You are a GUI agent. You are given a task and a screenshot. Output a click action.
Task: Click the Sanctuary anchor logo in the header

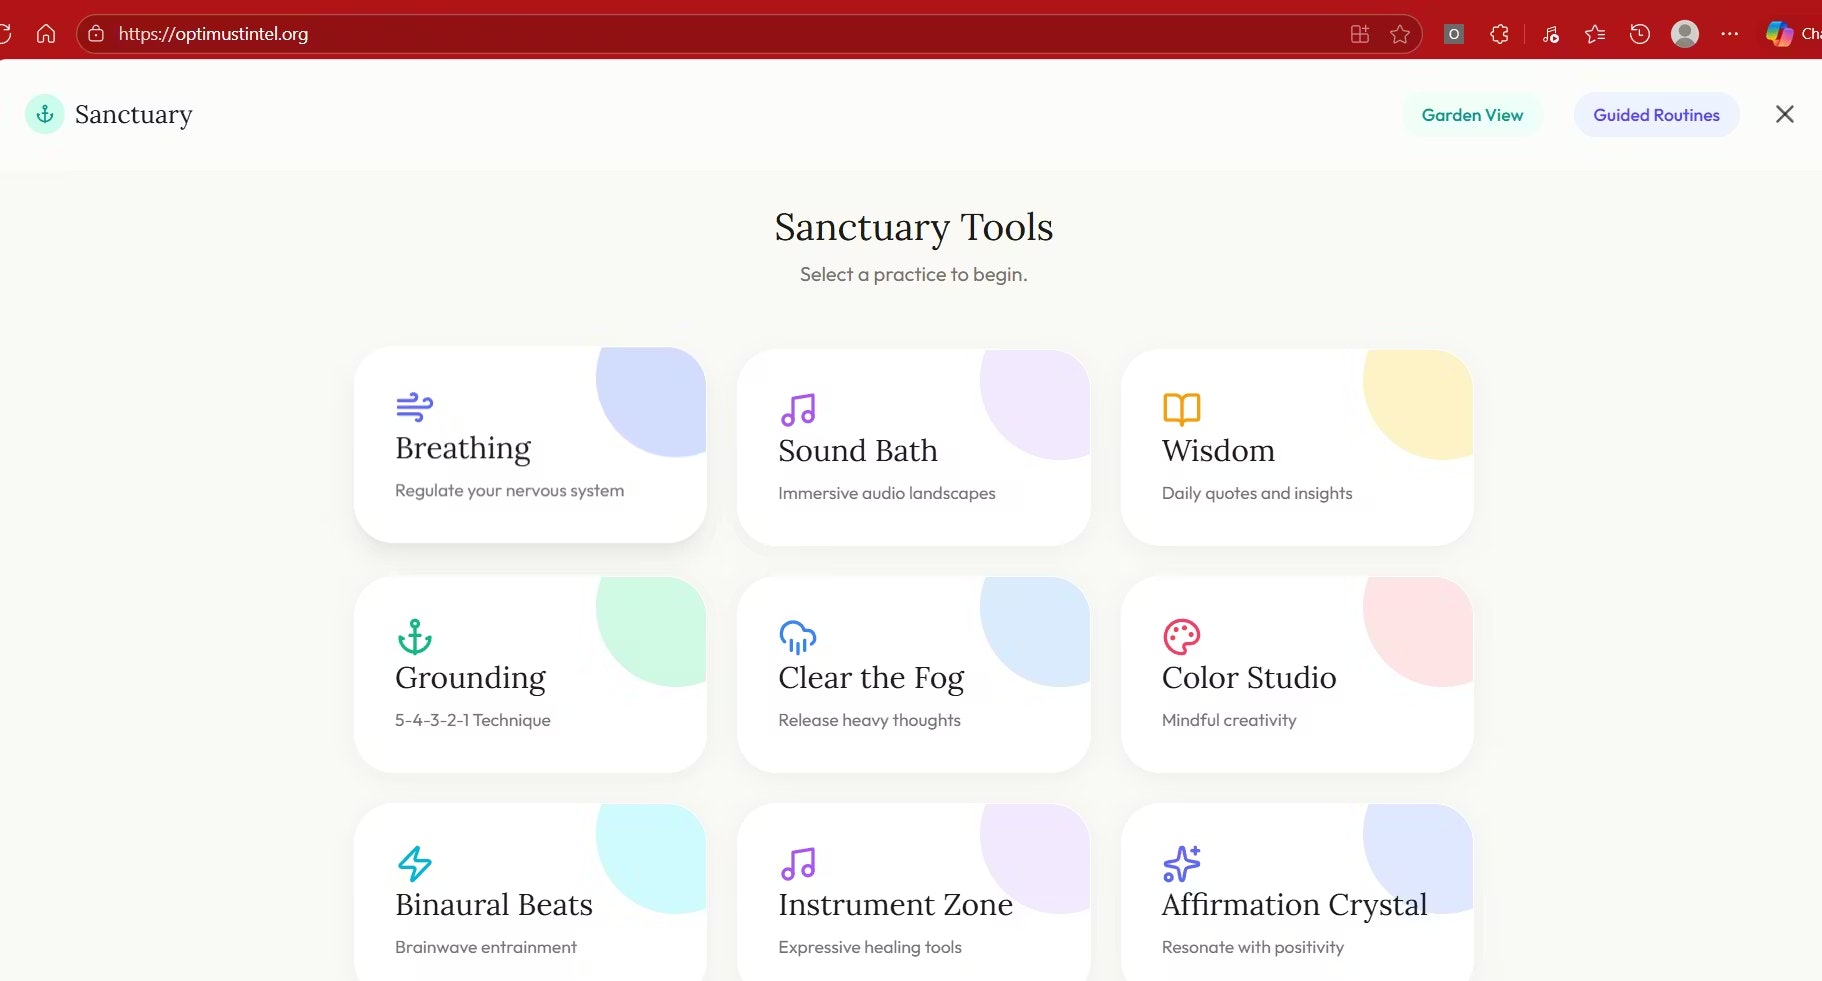point(43,114)
